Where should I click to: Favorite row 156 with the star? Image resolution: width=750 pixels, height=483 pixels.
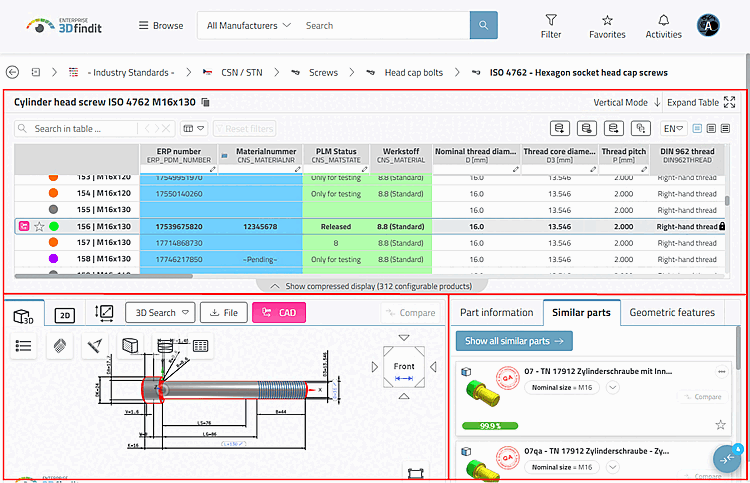click(39, 226)
